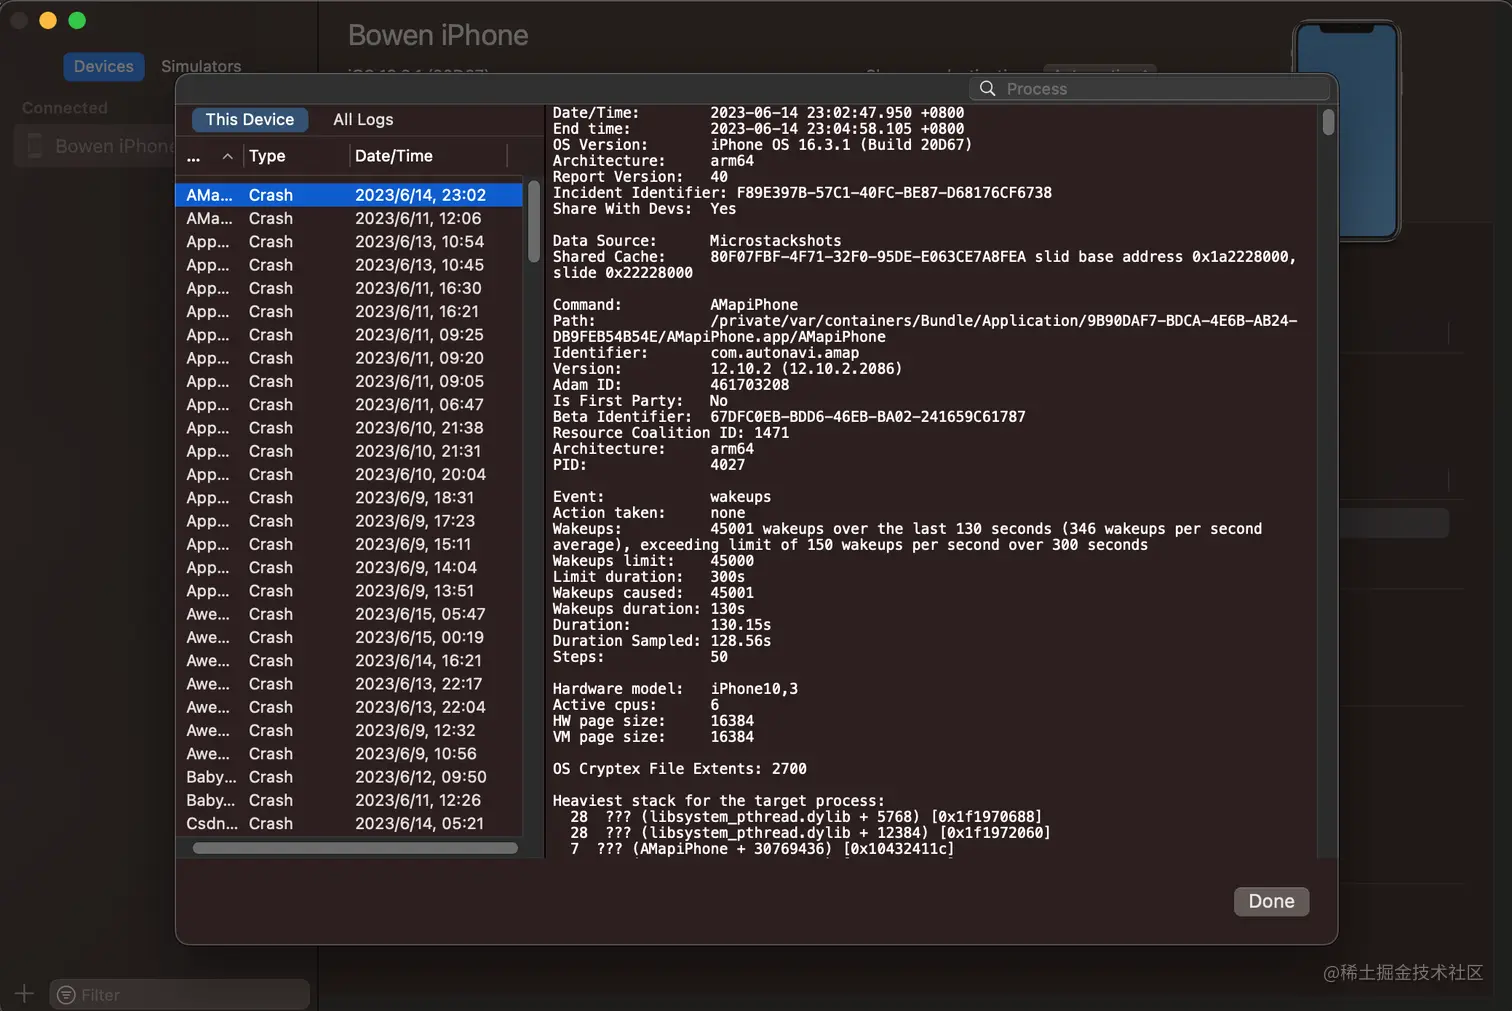Click the horizontal scrollbar under log list
Screen dimensions: 1512x1011
click(x=355, y=848)
